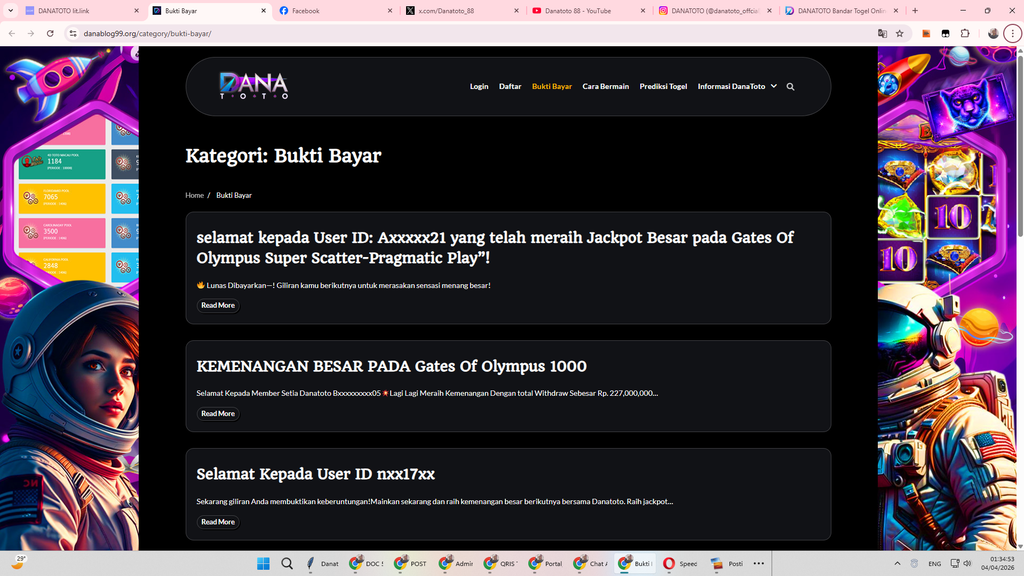
Task: Click the orange extension icon
Action: pos(926,33)
